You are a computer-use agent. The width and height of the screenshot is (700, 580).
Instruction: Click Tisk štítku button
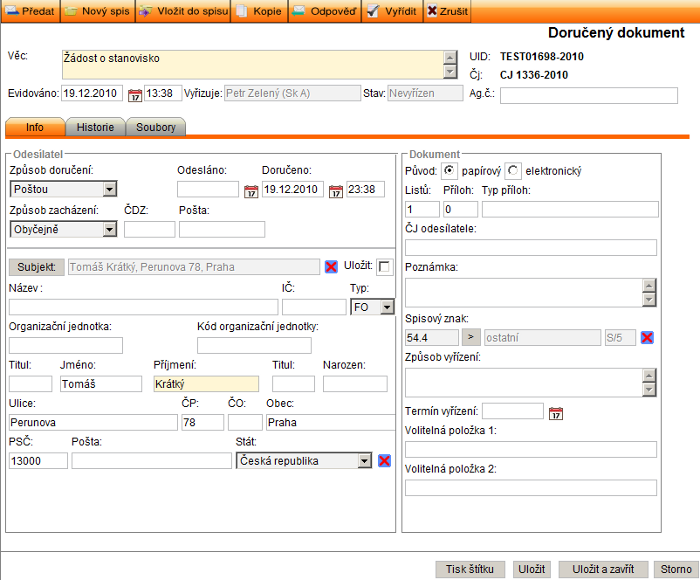click(470, 569)
